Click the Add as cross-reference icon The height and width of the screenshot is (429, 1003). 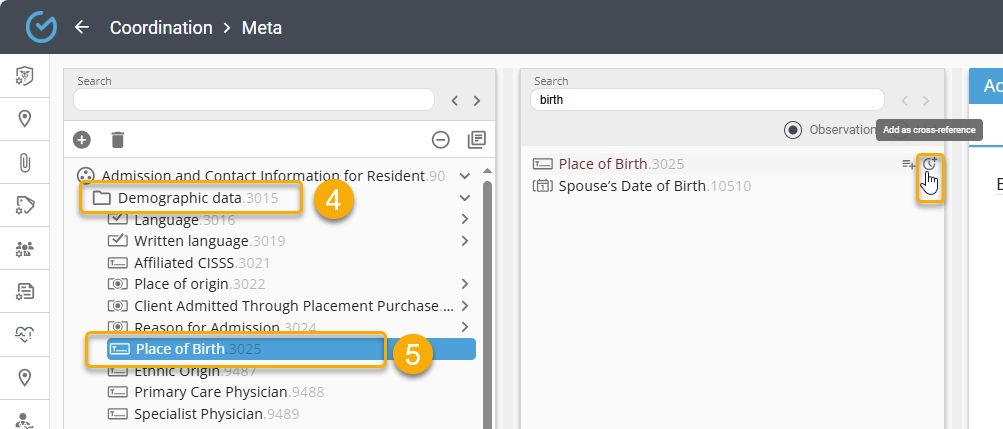coord(929,164)
